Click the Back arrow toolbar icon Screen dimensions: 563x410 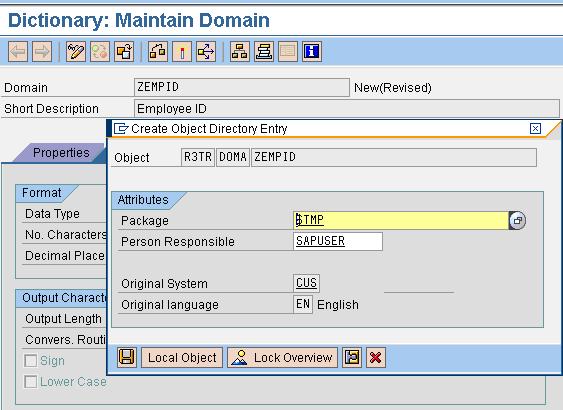(18, 52)
